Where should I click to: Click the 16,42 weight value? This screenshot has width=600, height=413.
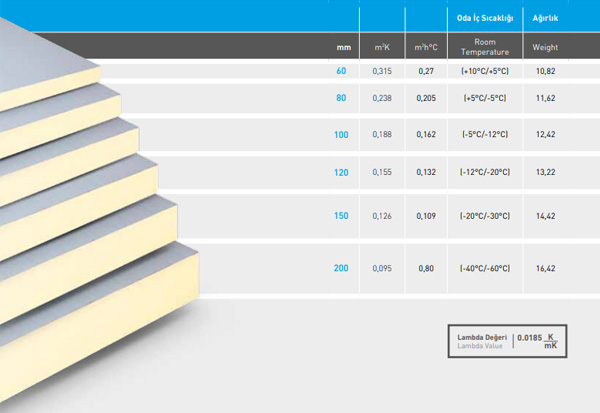coord(545,267)
